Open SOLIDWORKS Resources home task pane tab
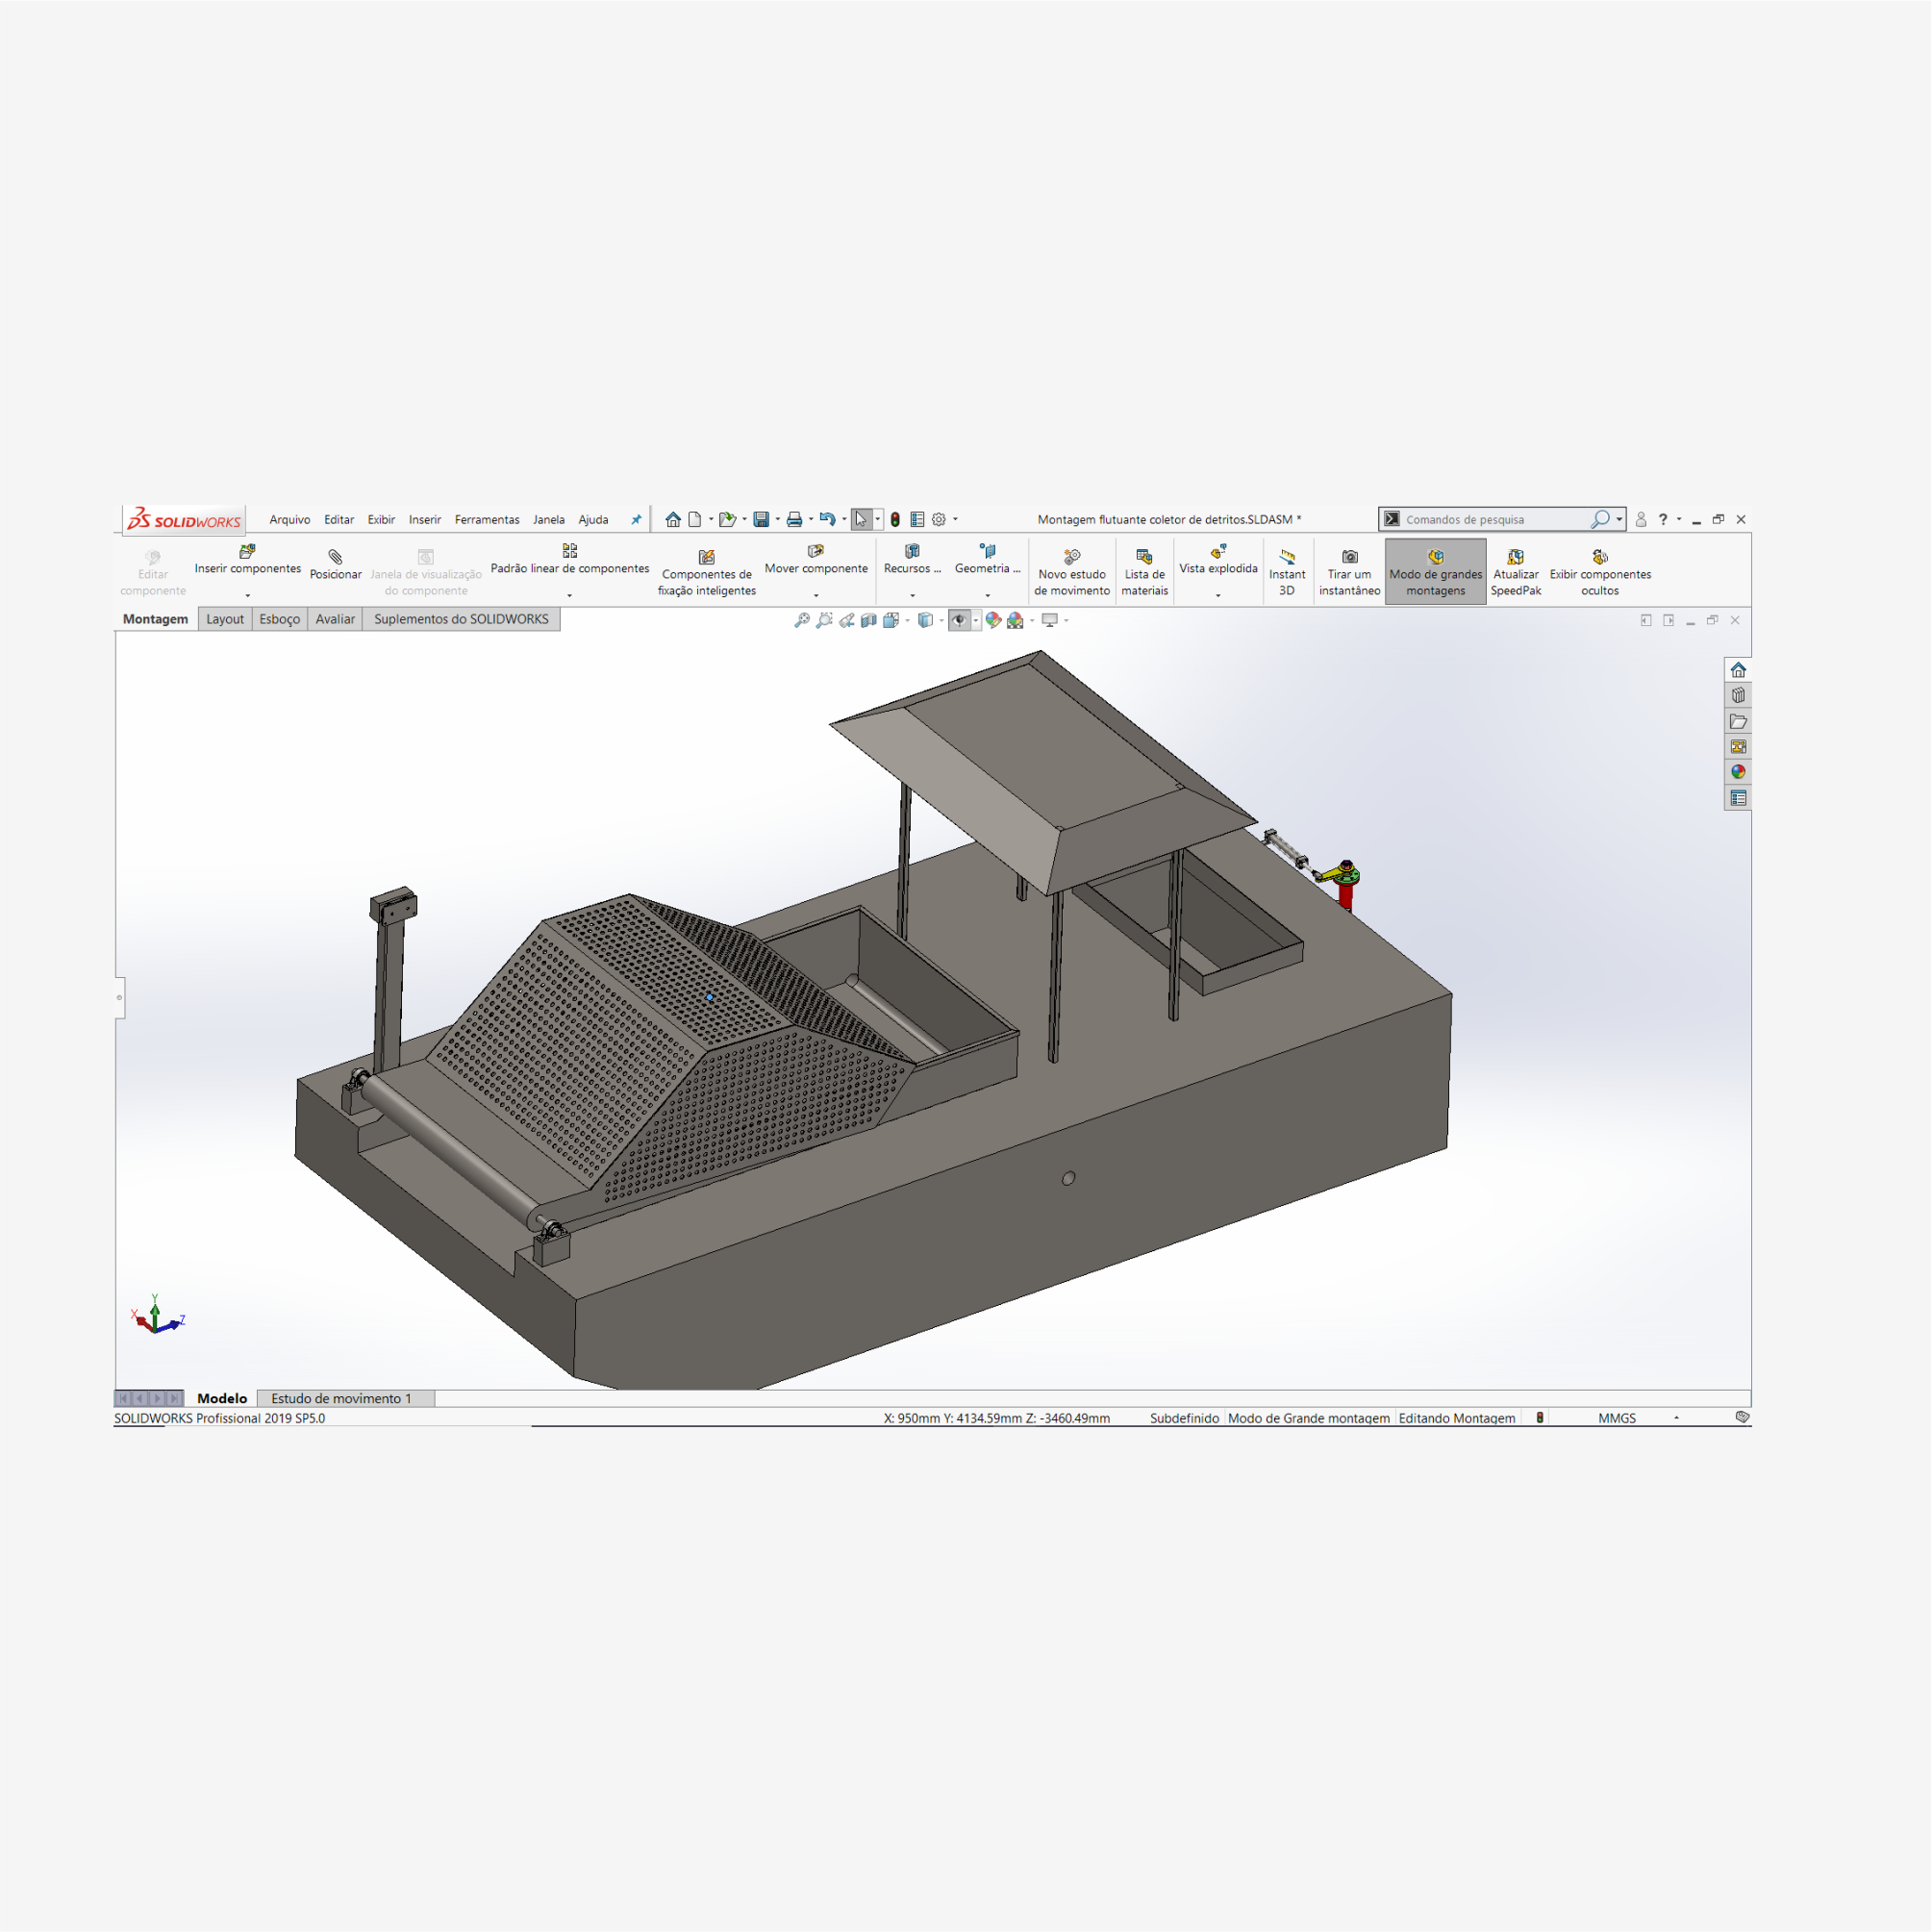This screenshot has height=1932, width=1932. (1738, 670)
